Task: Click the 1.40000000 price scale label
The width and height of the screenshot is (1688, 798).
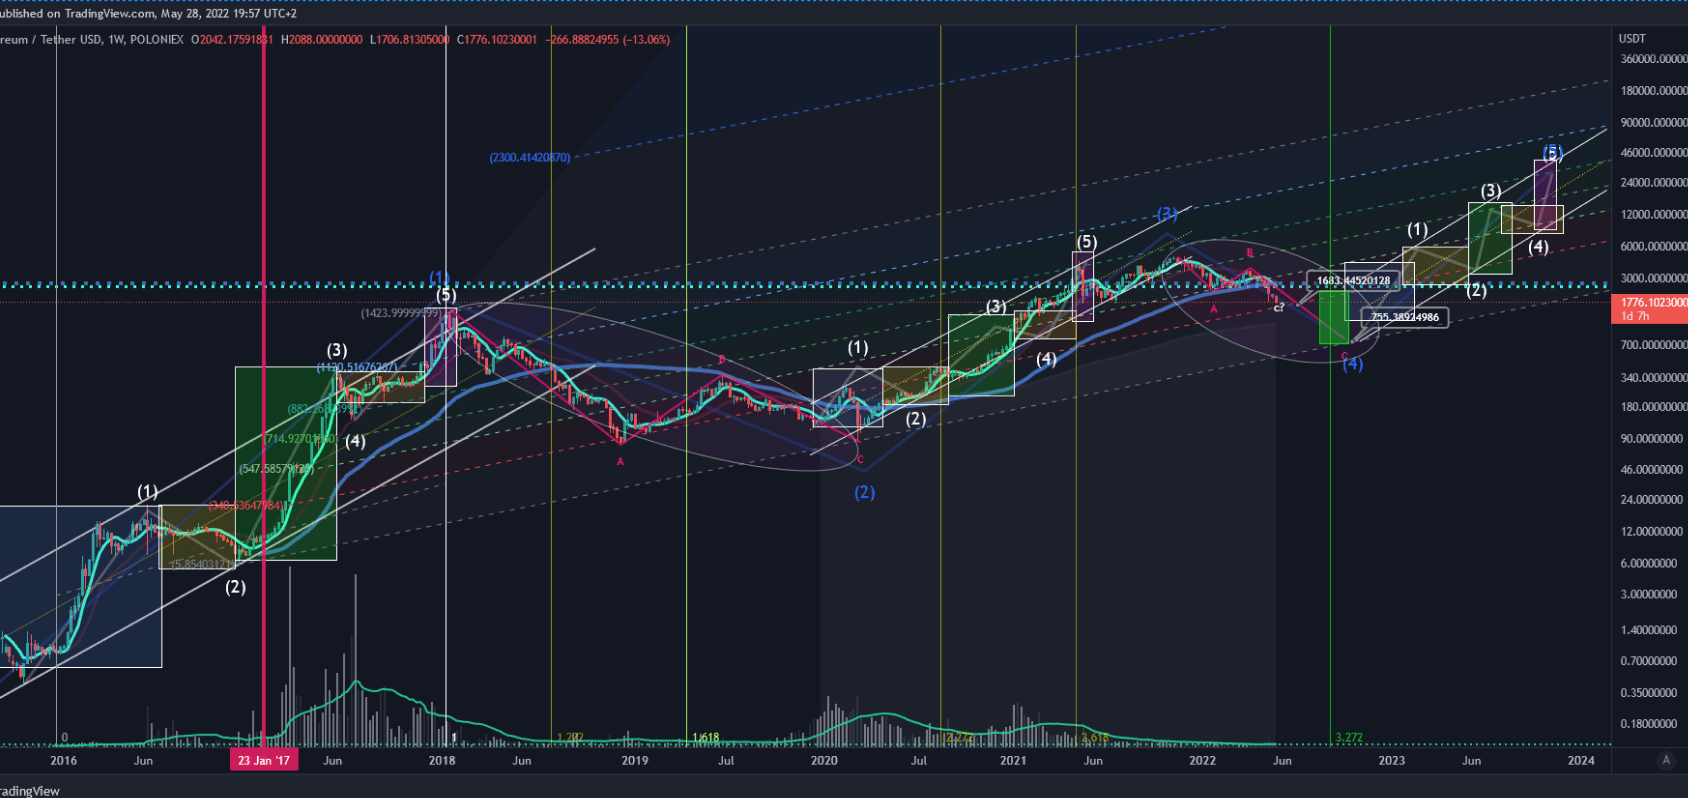Action: click(x=1649, y=630)
